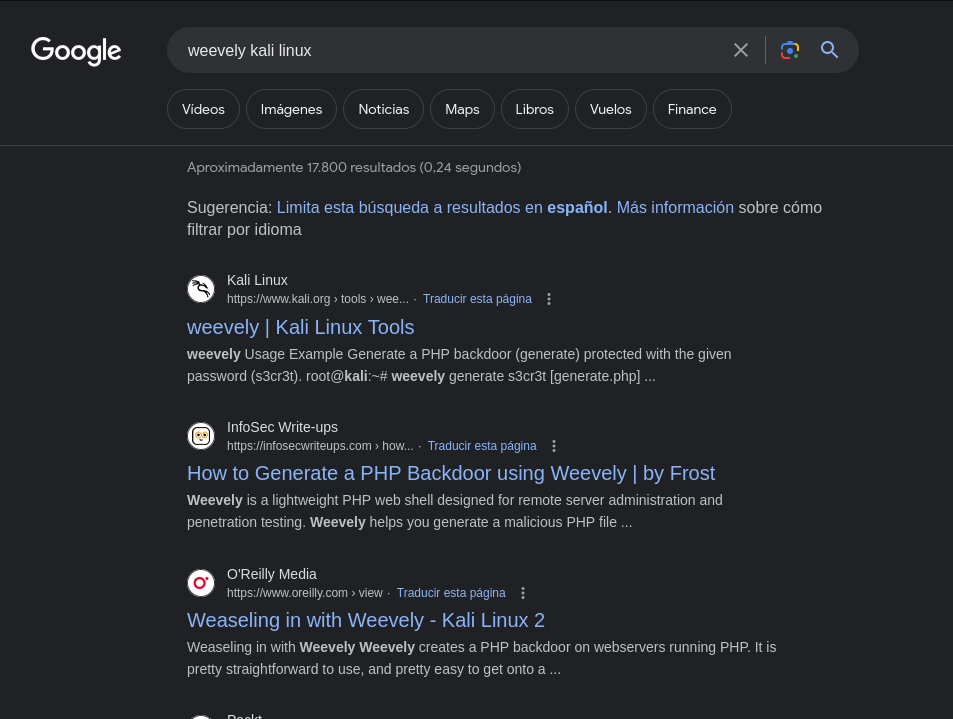Switch to the Finance filter tab
This screenshot has height=719, width=953.
(x=692, y=109)
